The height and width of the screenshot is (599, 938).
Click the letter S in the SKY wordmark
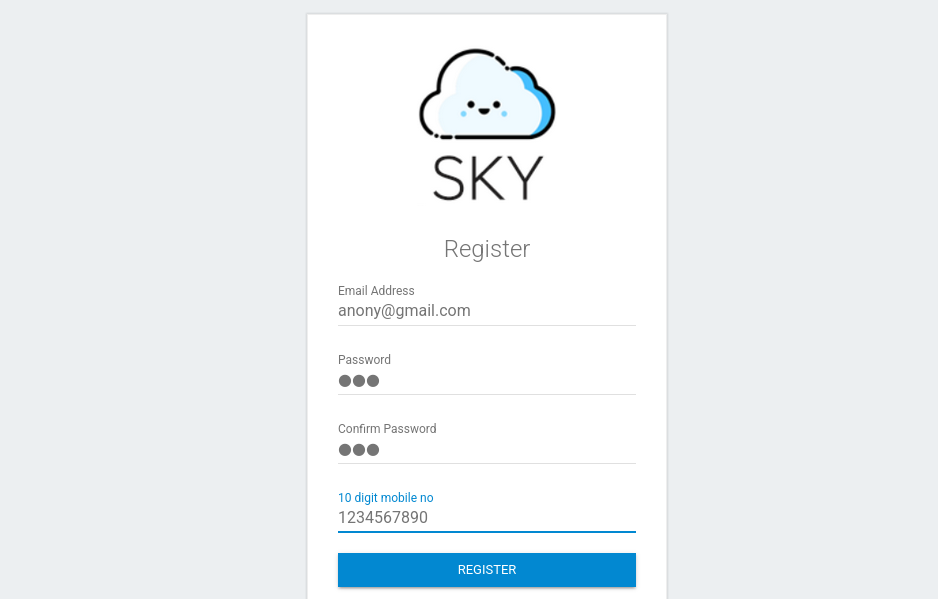(x=451, y=178)
